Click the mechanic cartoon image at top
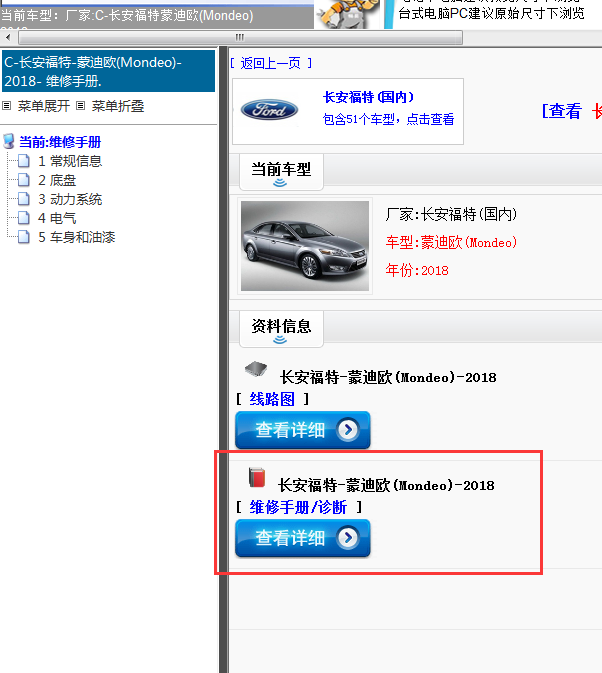Viewport: 602px width, 673px height. 347,15
